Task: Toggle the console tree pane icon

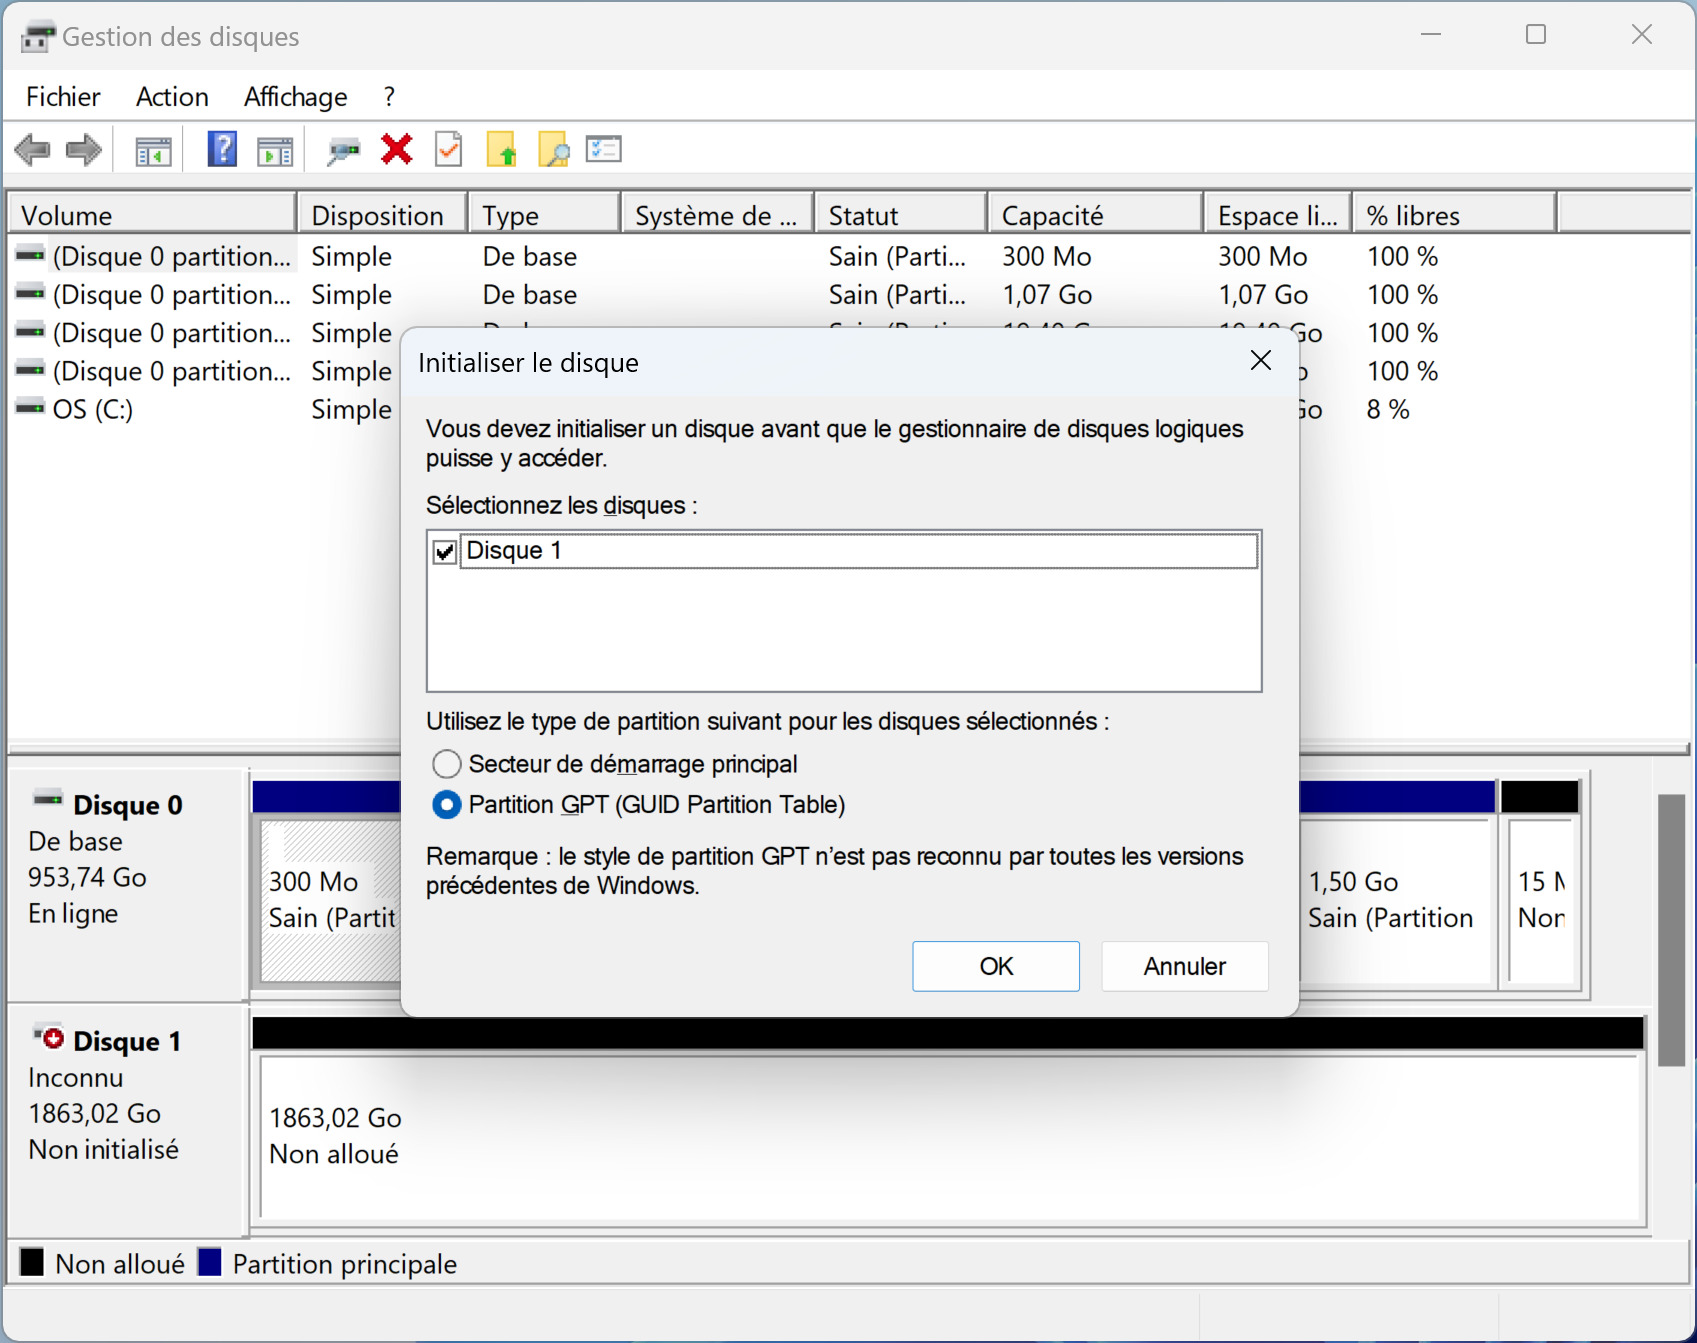Action: click(153, 151)
